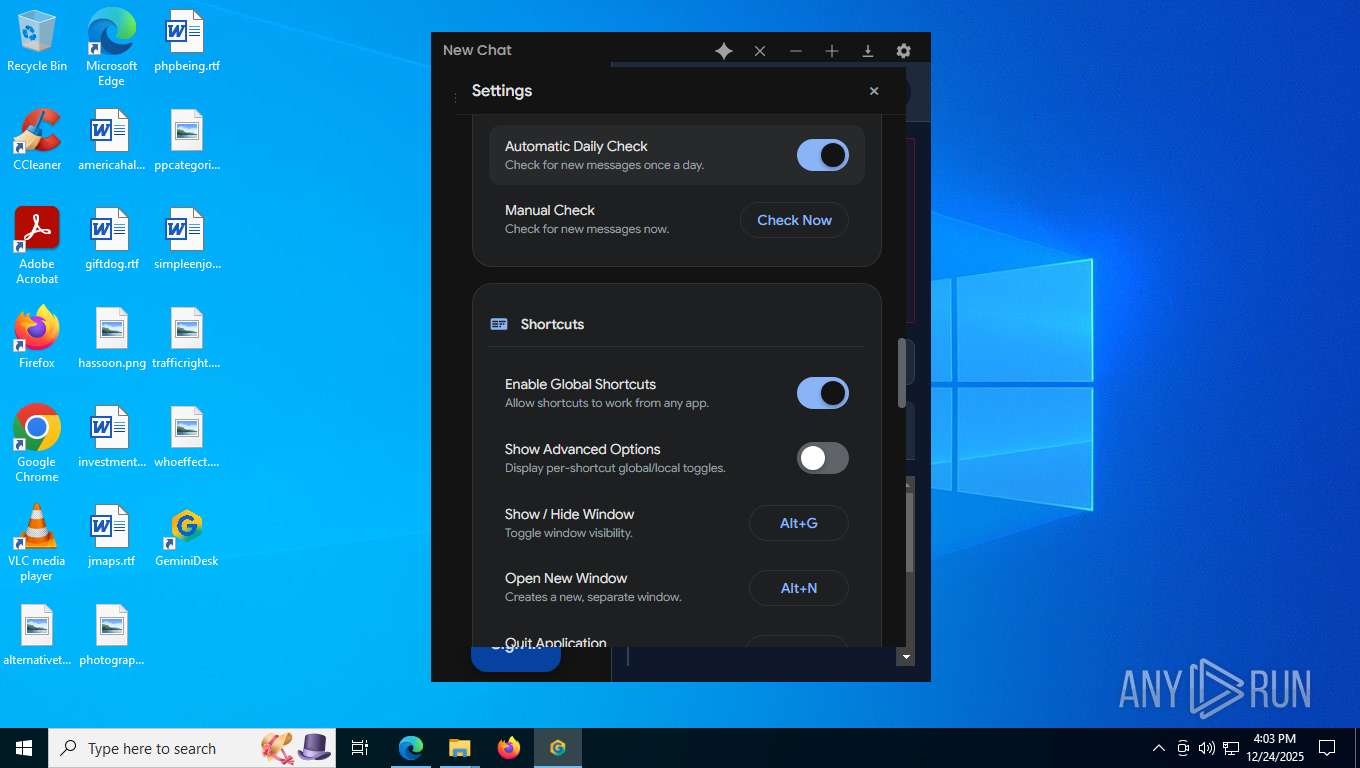Viewport: 1360px width, 768px height.
Task: Click the Manual Check label
Action: click(x=550, y=210)
